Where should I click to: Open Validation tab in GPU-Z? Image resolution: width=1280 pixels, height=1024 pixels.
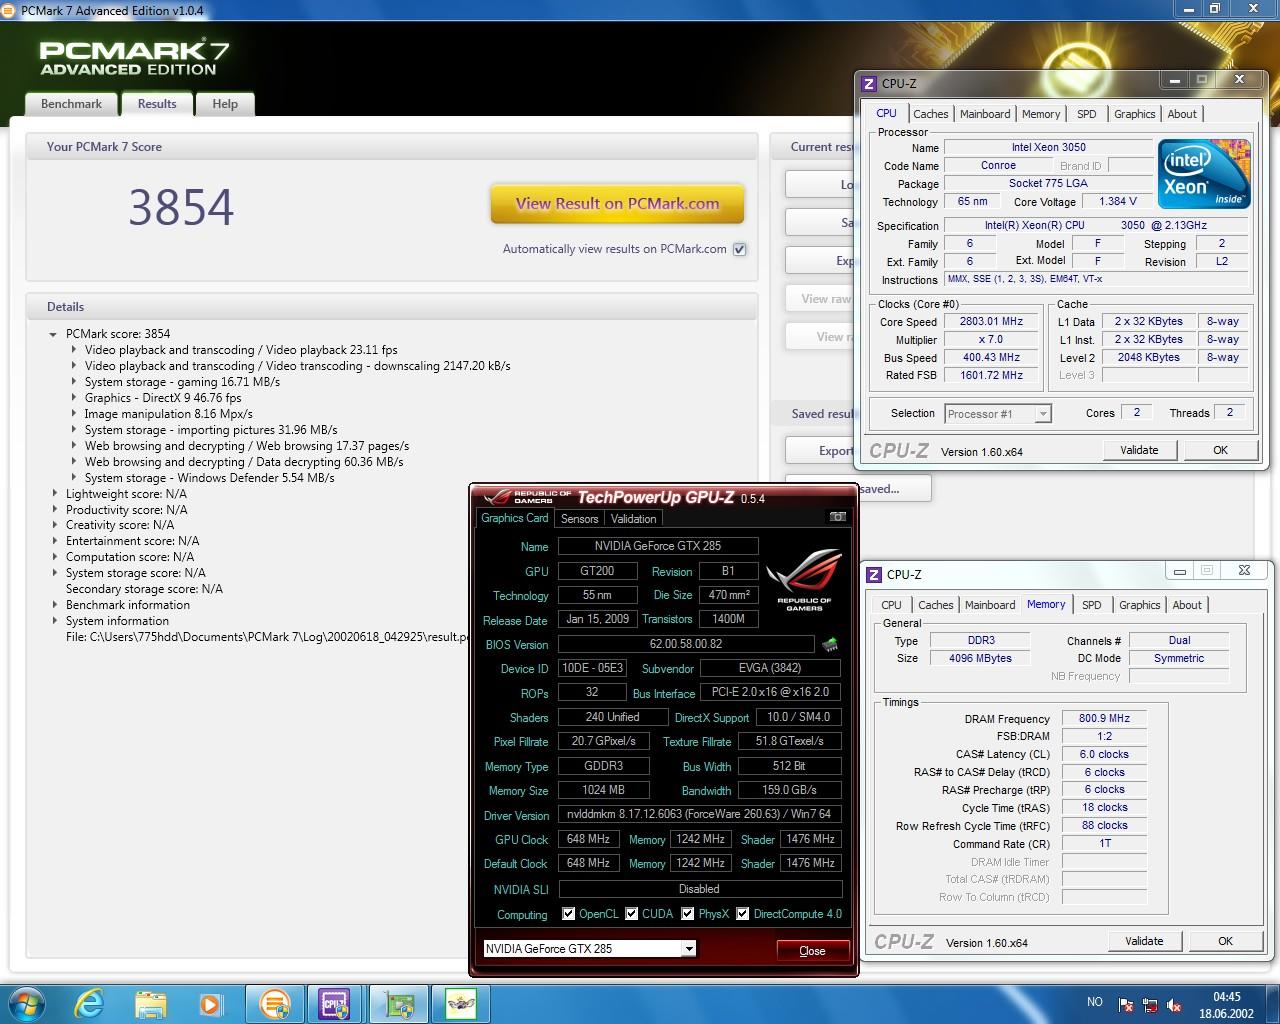[634, 519]
